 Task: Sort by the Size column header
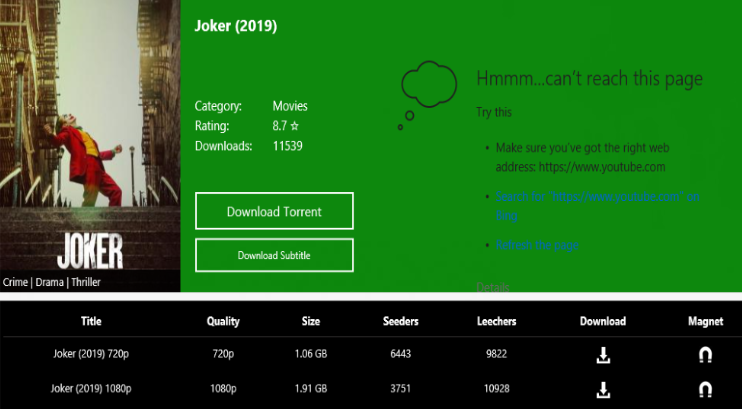310,321
